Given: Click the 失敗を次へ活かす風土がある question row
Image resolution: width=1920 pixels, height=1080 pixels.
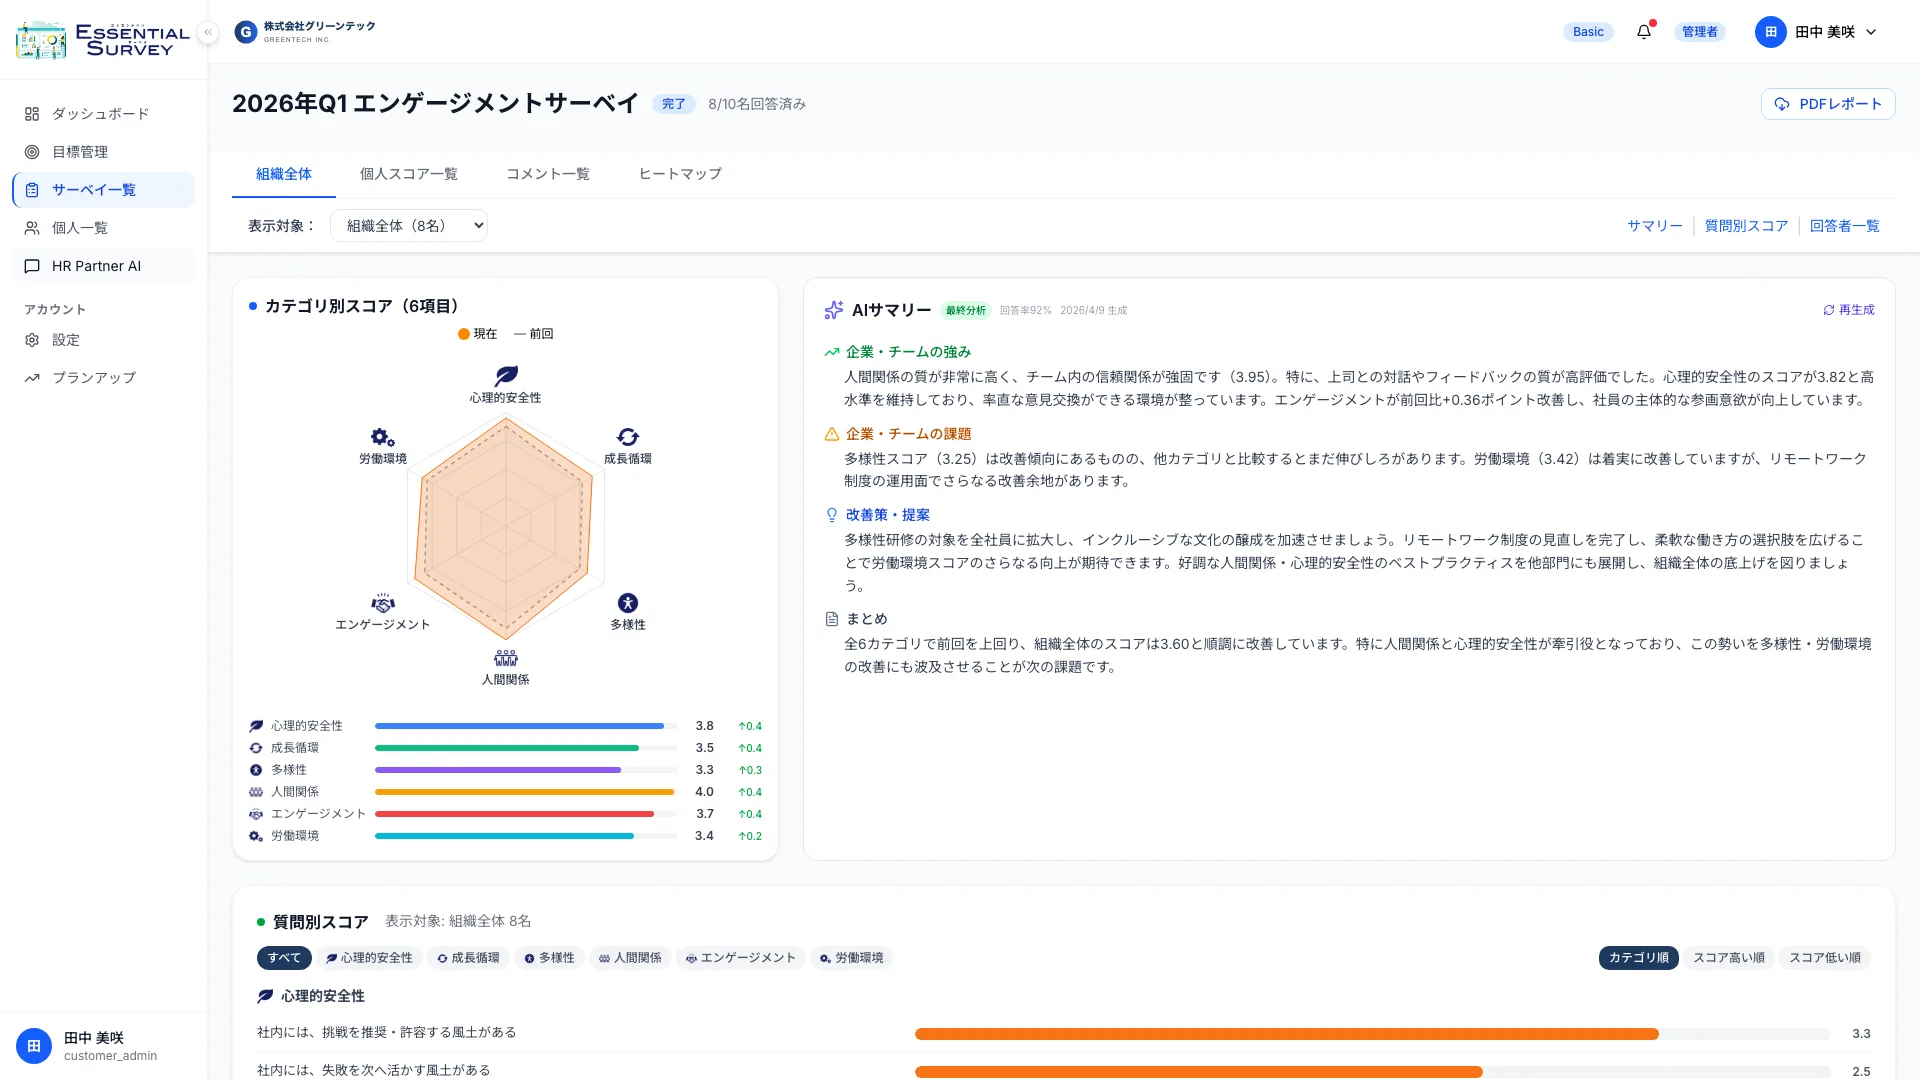Looking at the screenshot, I should [1064, 1070].
